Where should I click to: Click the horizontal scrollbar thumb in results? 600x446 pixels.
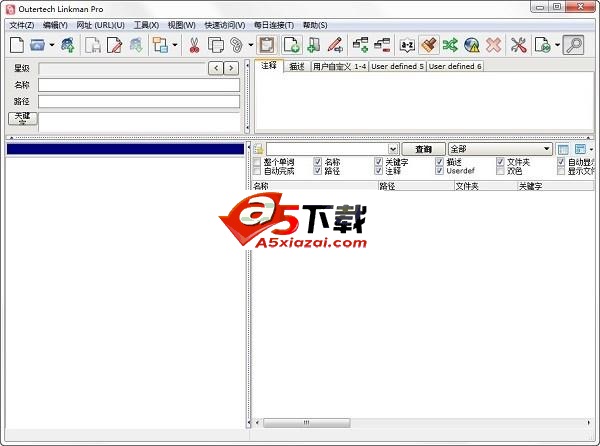[x=307, y=423]
